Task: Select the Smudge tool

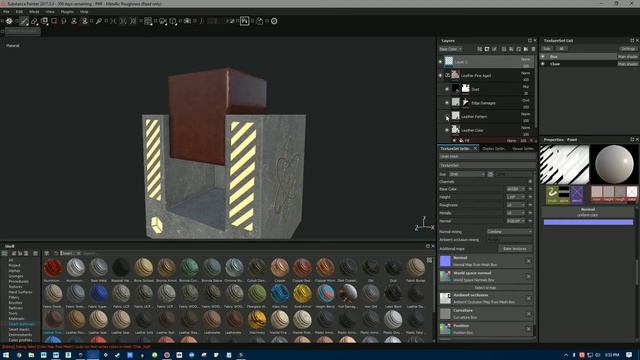Action: click(64, 21)
